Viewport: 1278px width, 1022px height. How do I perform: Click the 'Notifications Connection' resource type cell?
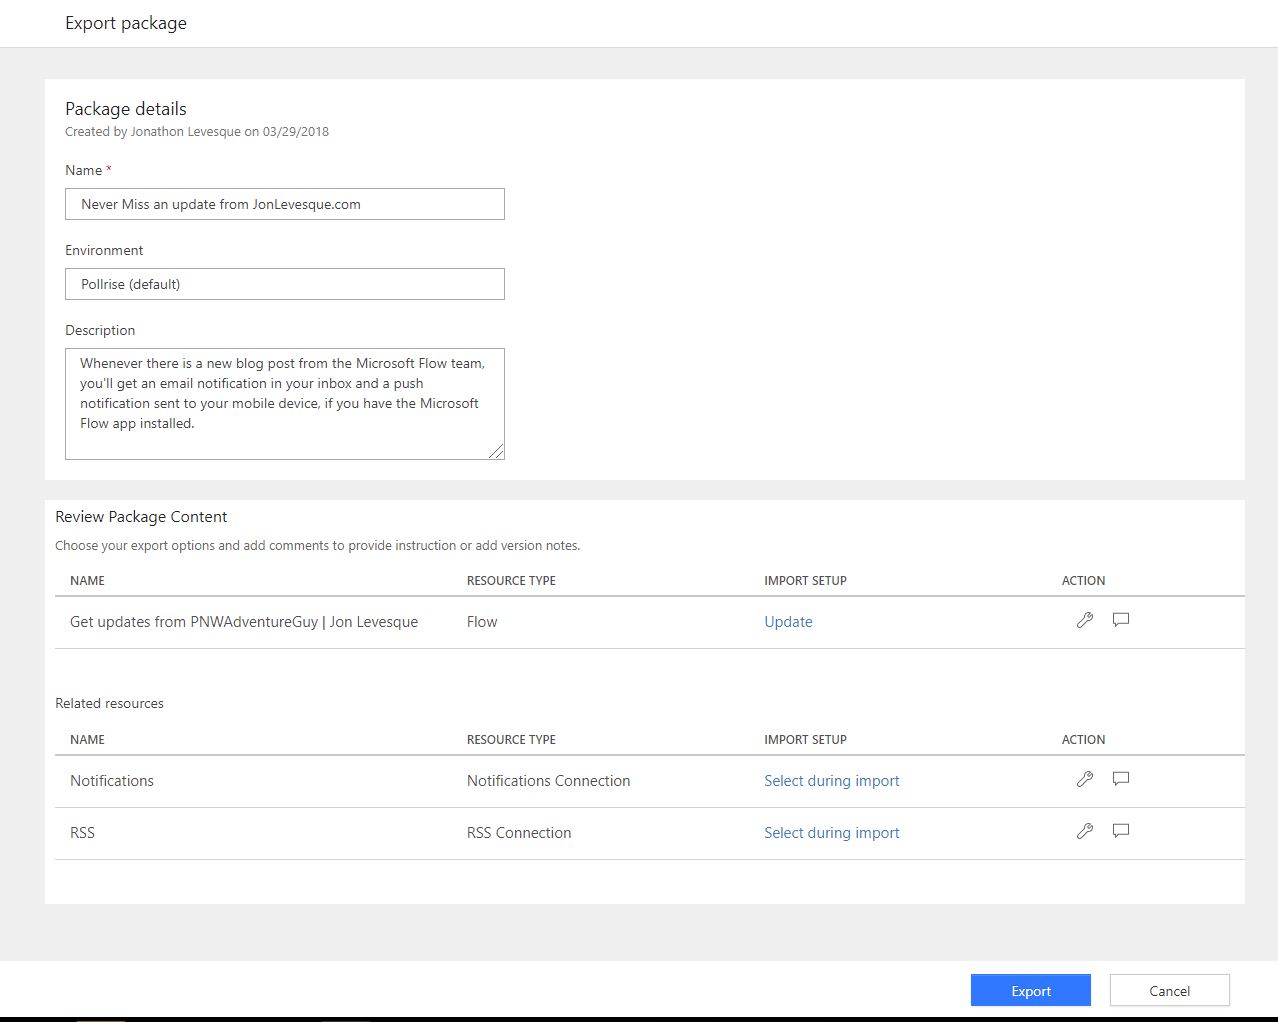(548, 780)
